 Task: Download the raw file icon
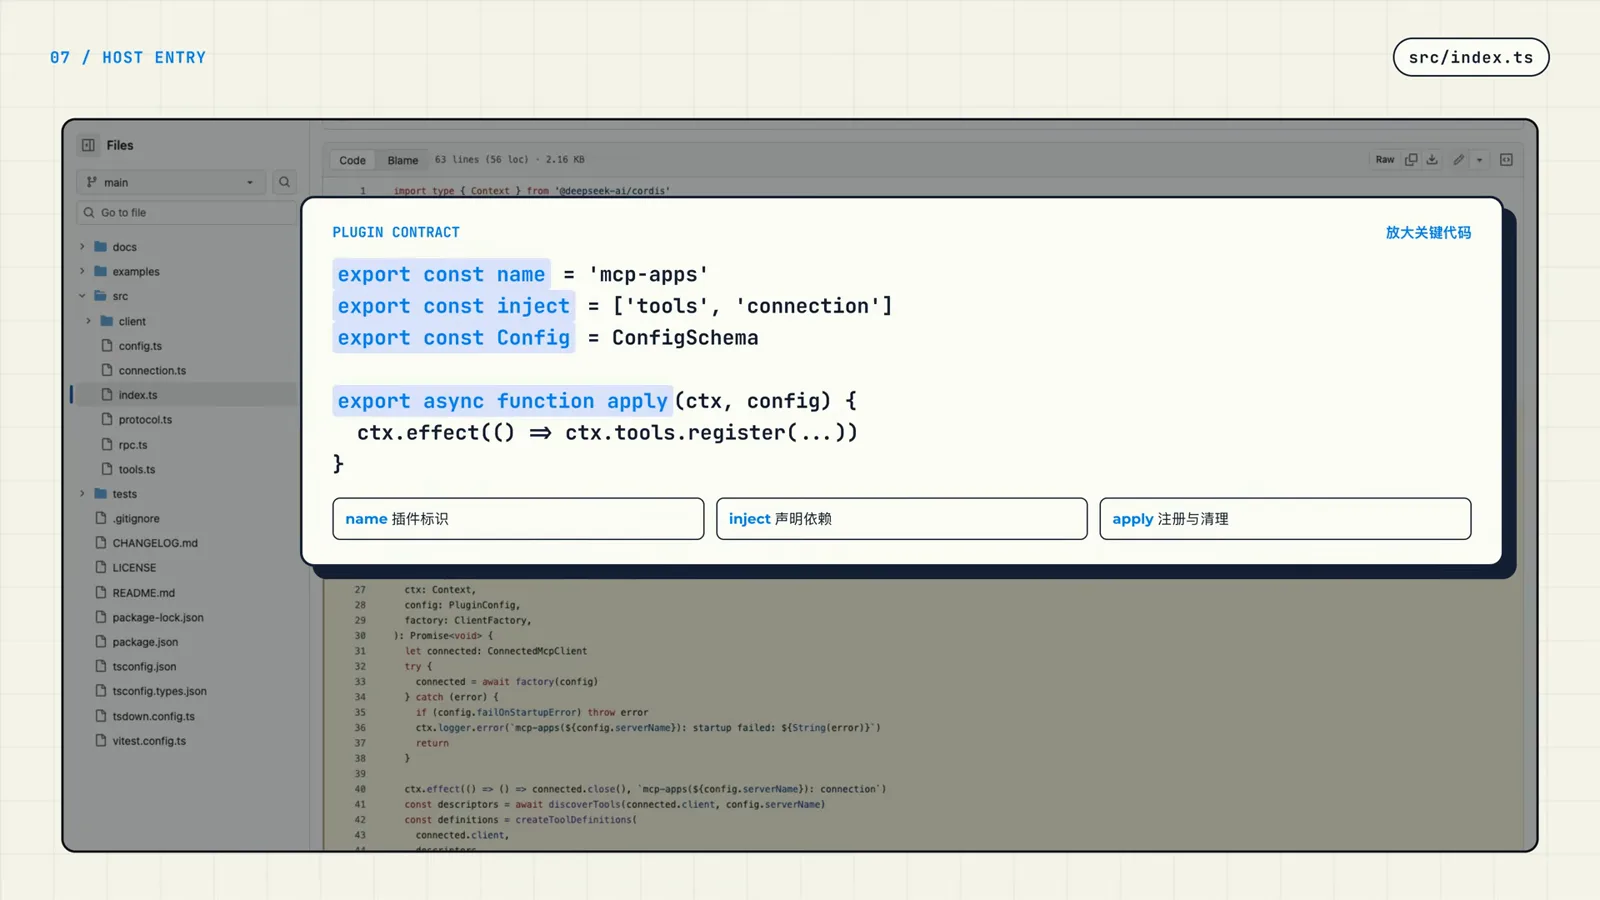tap(1432, 160)
